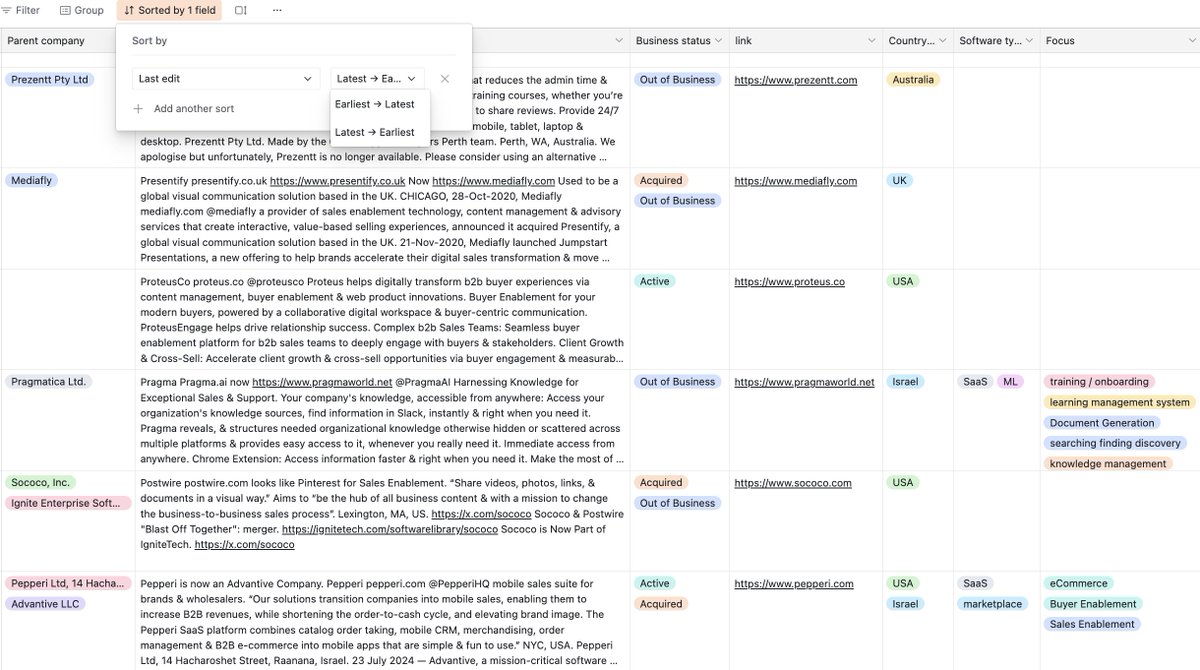1200x670 pixels.
Task: Open the row height icon in toolbar
Action: (241, 10)
